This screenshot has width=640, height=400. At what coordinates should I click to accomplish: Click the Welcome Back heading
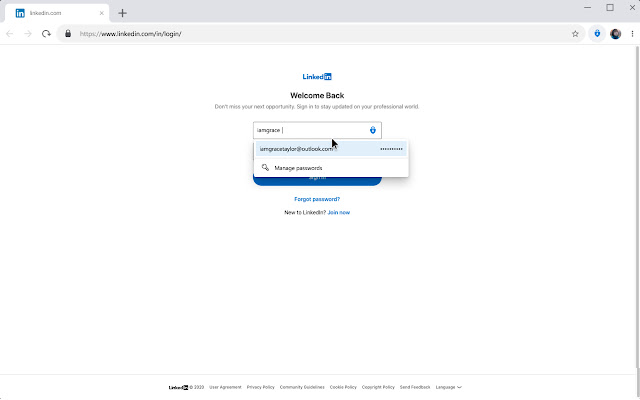(317, 96)
